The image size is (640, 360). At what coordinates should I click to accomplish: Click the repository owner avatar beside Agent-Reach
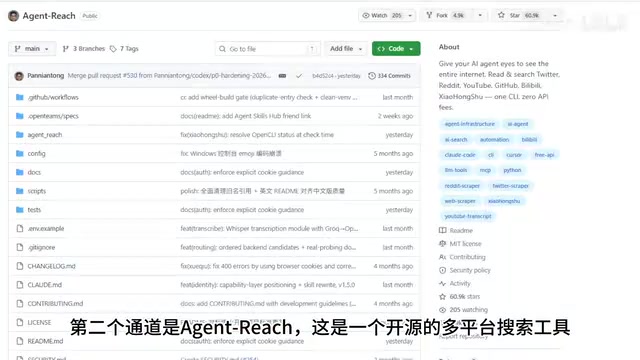(13, 16)
